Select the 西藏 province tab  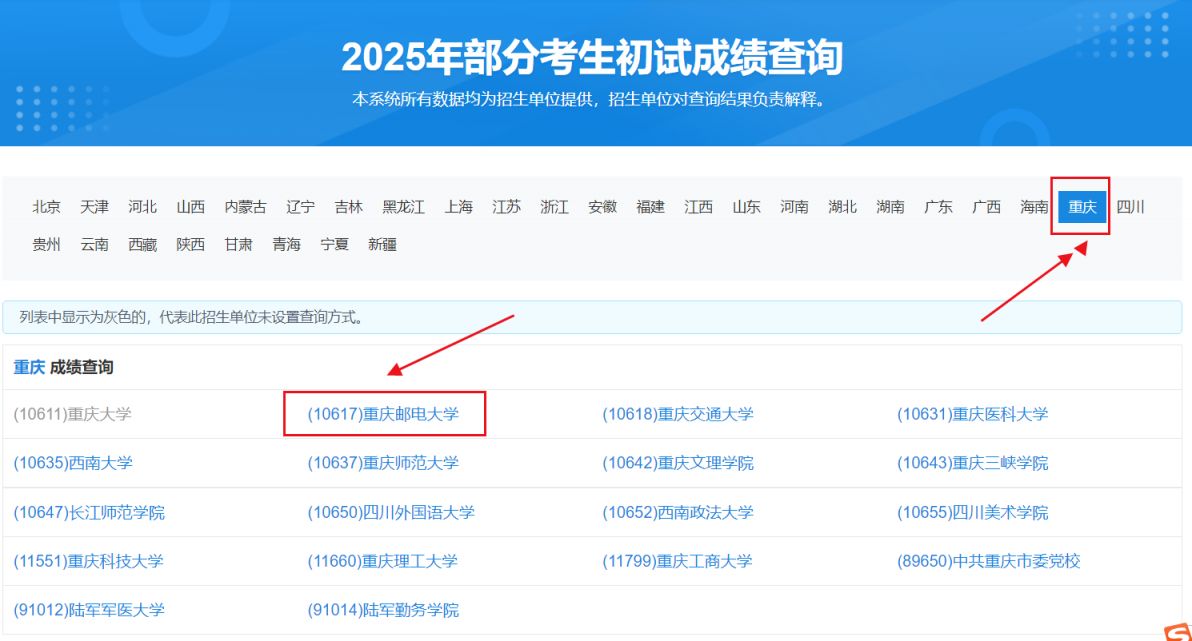[142, 244]
